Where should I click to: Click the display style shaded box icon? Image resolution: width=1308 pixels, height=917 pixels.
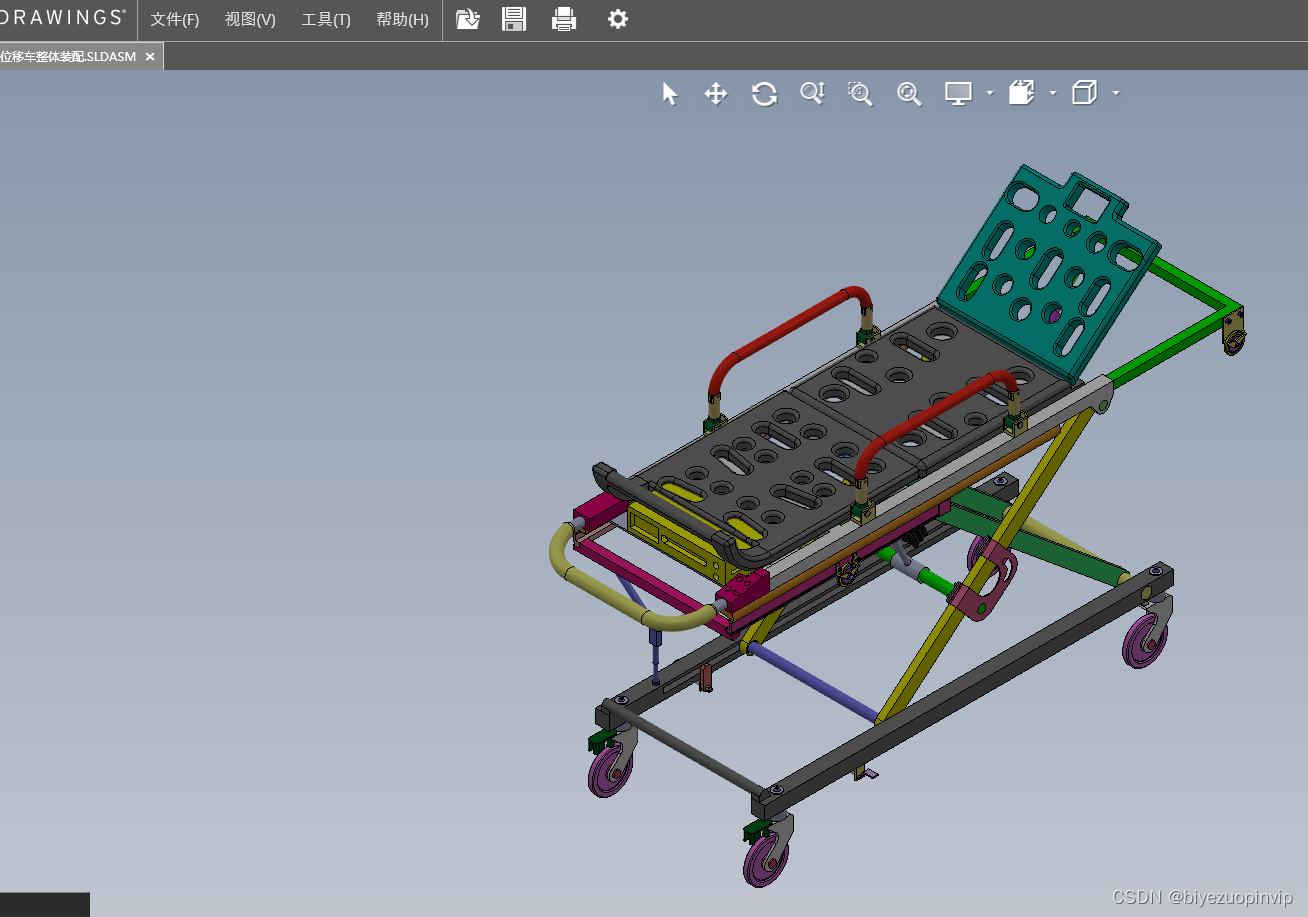pyautogui.click(x=1021, y=93)
